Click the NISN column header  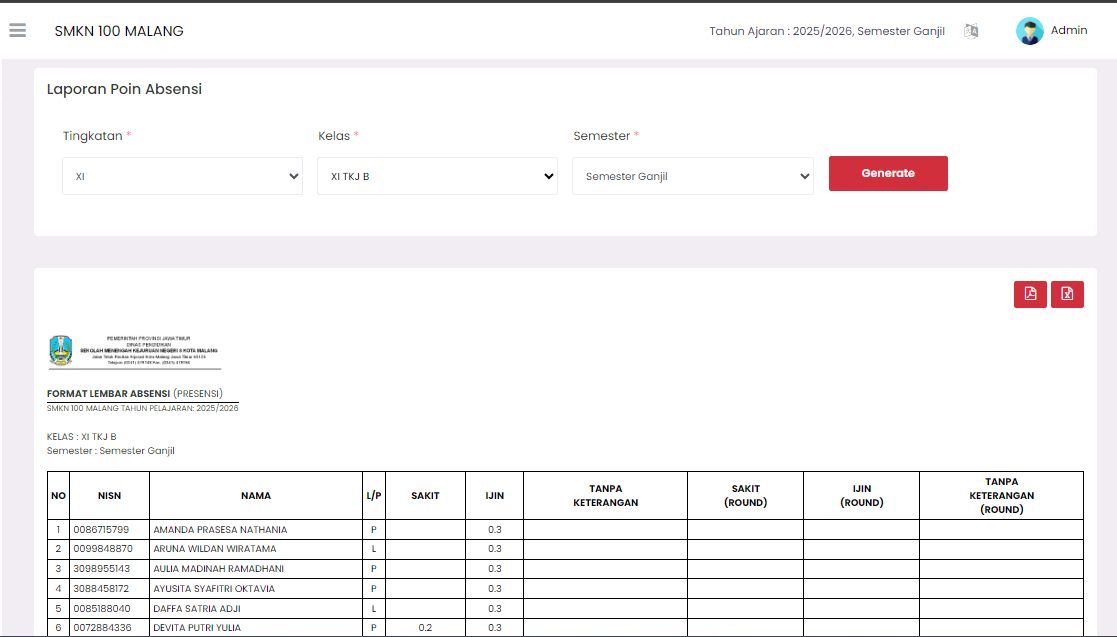(109, 496)
